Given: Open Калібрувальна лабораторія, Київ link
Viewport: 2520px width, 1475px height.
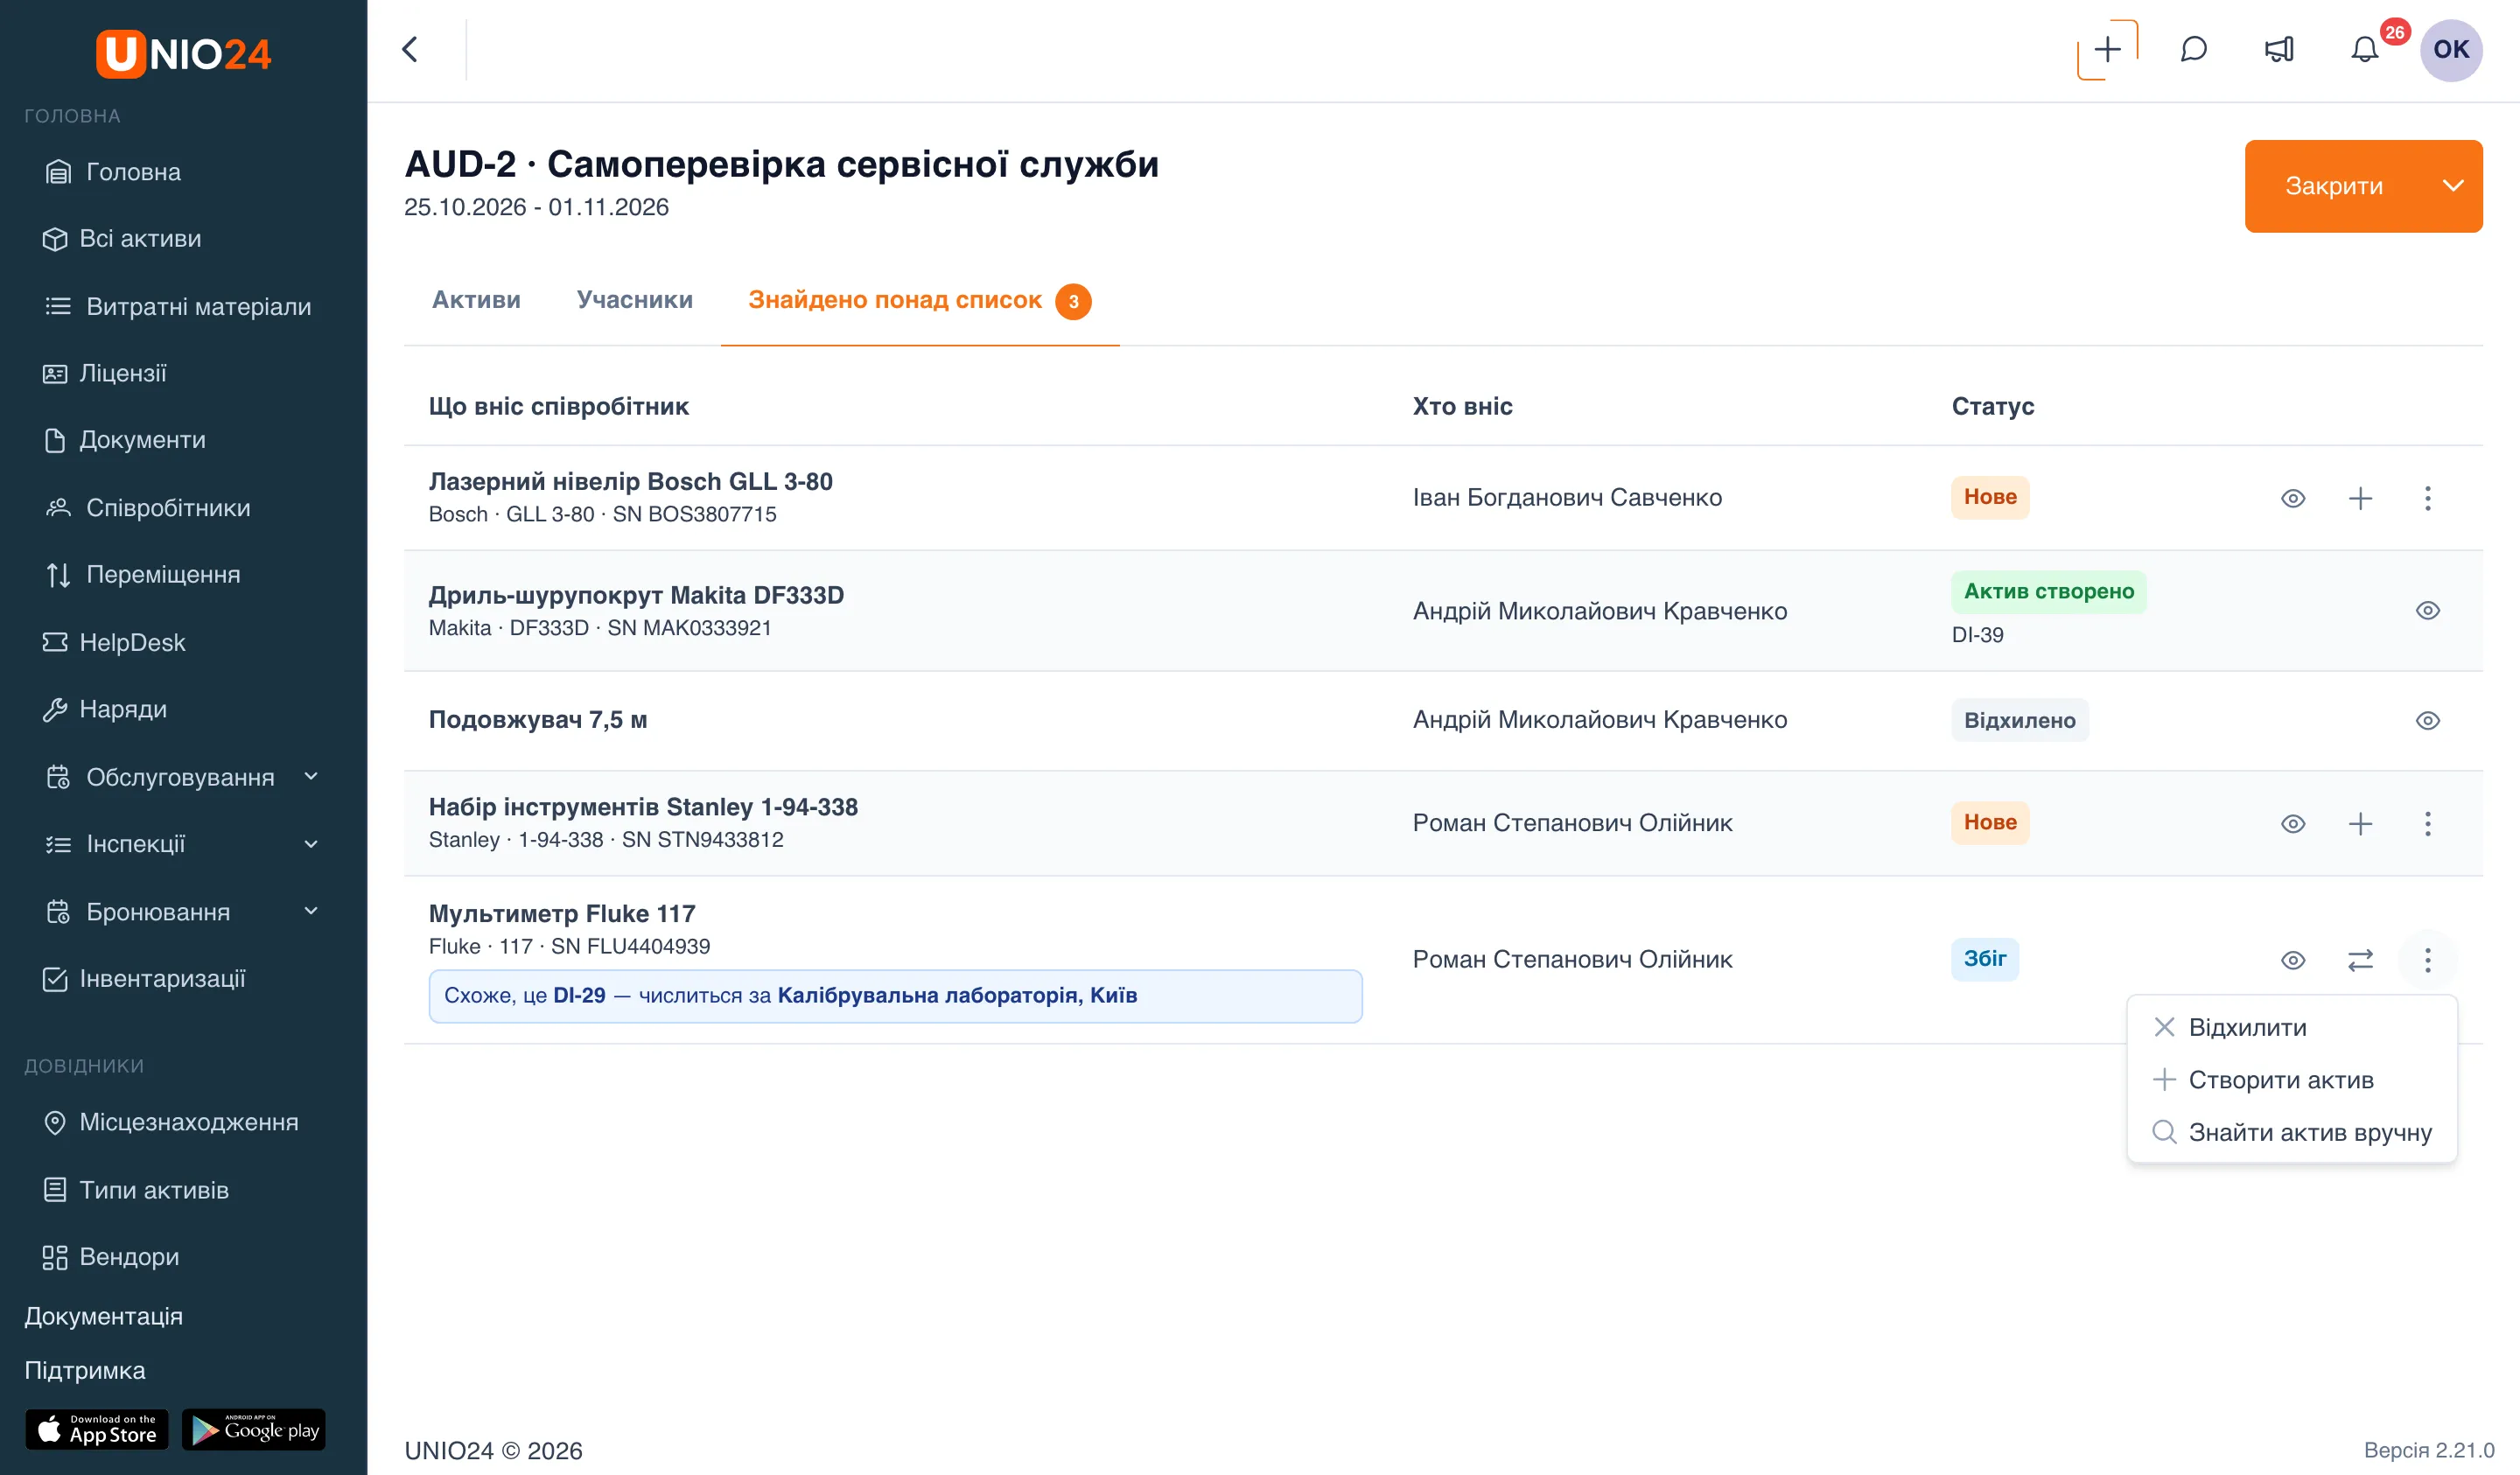Looking at the screenshot, I should click(x=957, y=995).
